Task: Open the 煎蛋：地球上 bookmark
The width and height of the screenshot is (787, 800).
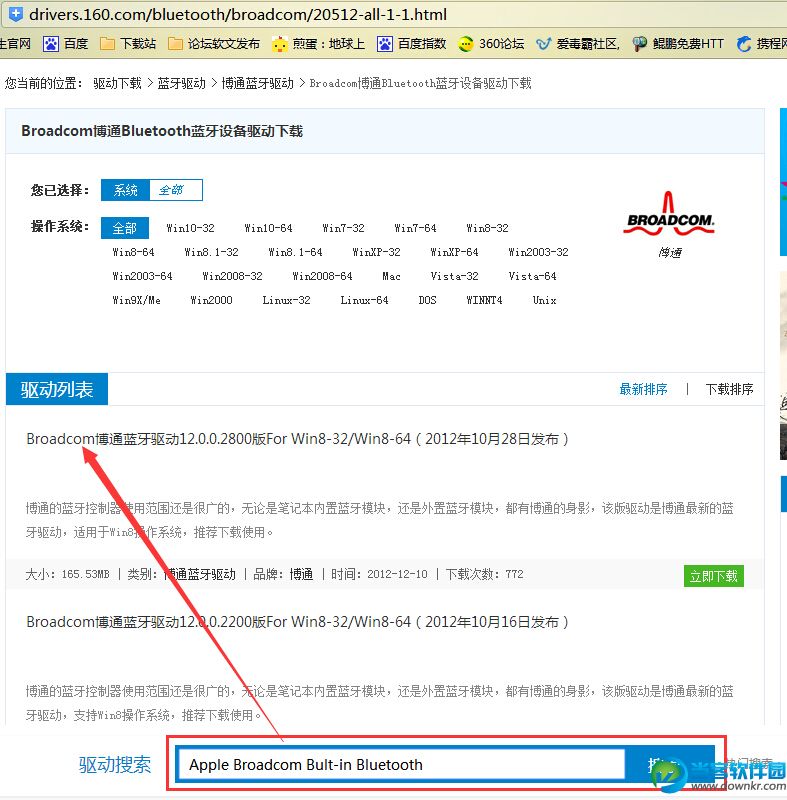Action: click(318, 44)
